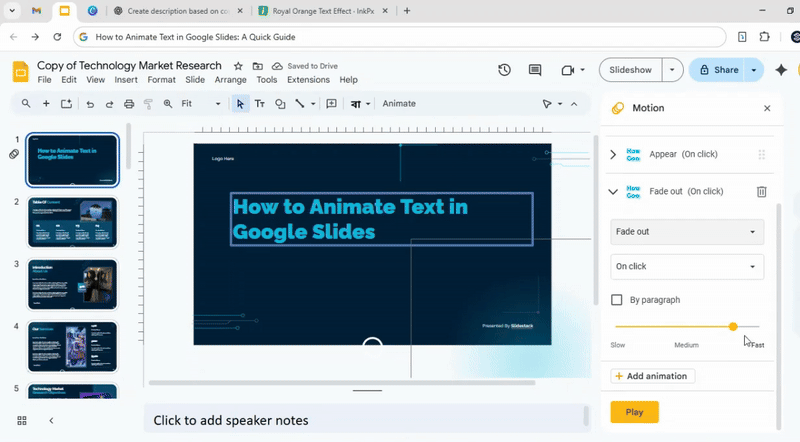
Task: Open version history clock icon
Action: pos(504,70)
